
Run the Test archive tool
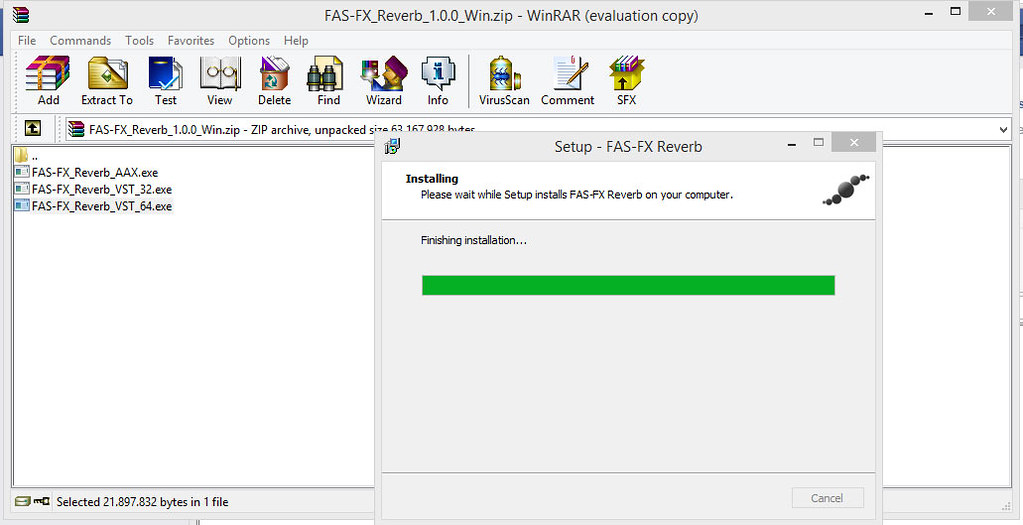click(165, 80)
